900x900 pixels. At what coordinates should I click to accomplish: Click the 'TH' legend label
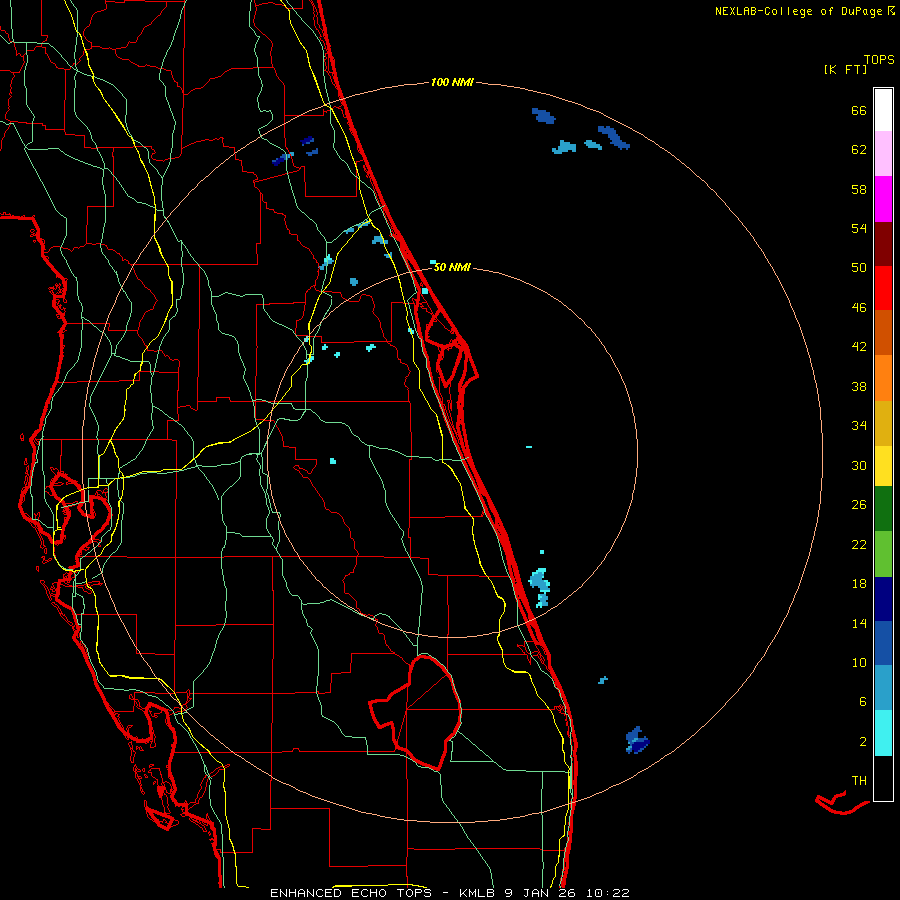(x=859, y=781)
